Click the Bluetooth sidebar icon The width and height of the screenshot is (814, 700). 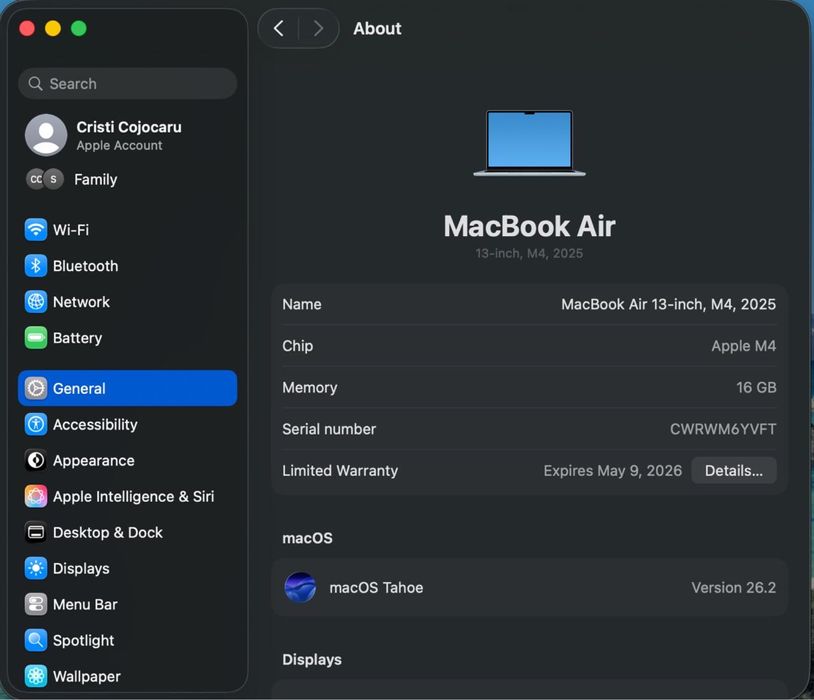click(x=36, y=266)
